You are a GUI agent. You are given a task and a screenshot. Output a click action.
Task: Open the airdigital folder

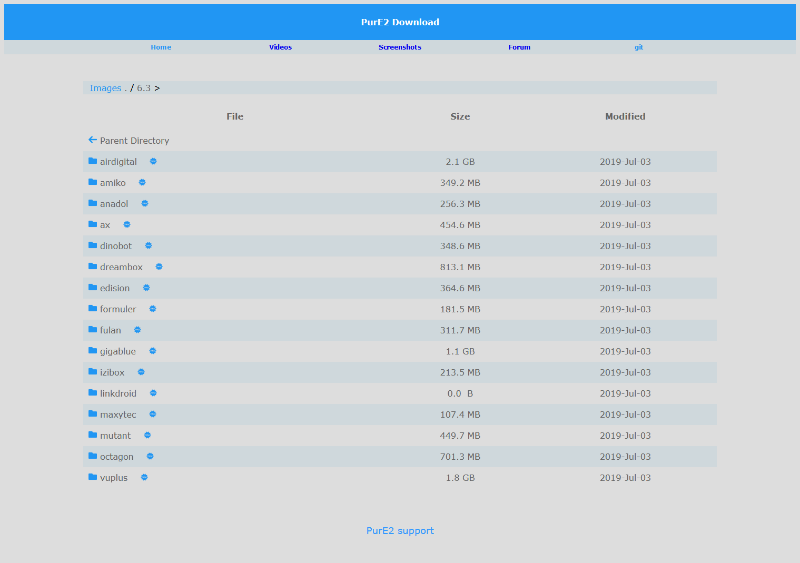pyautogui.click(x=118, y=162)
